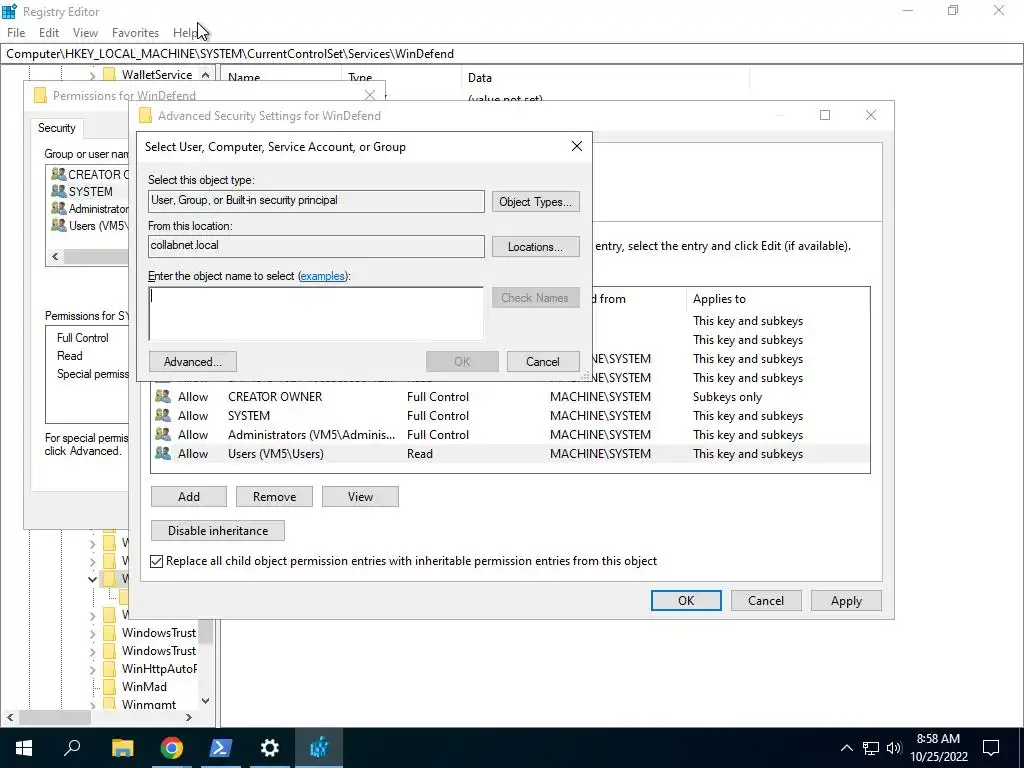Click the user icon of Users (VM5\Users) row
Viewport: 1024px width, 768px height.
(x=163, y=453)
